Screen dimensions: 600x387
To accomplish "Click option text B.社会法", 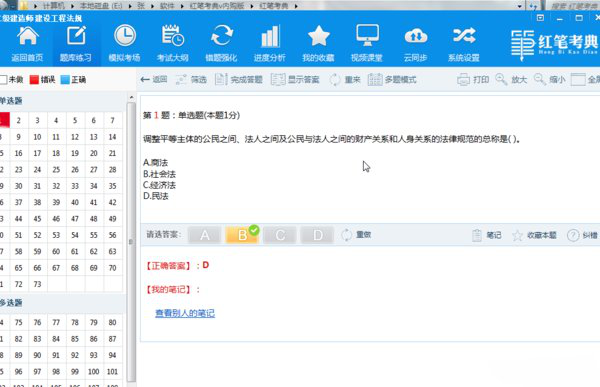I will point(160,174).
